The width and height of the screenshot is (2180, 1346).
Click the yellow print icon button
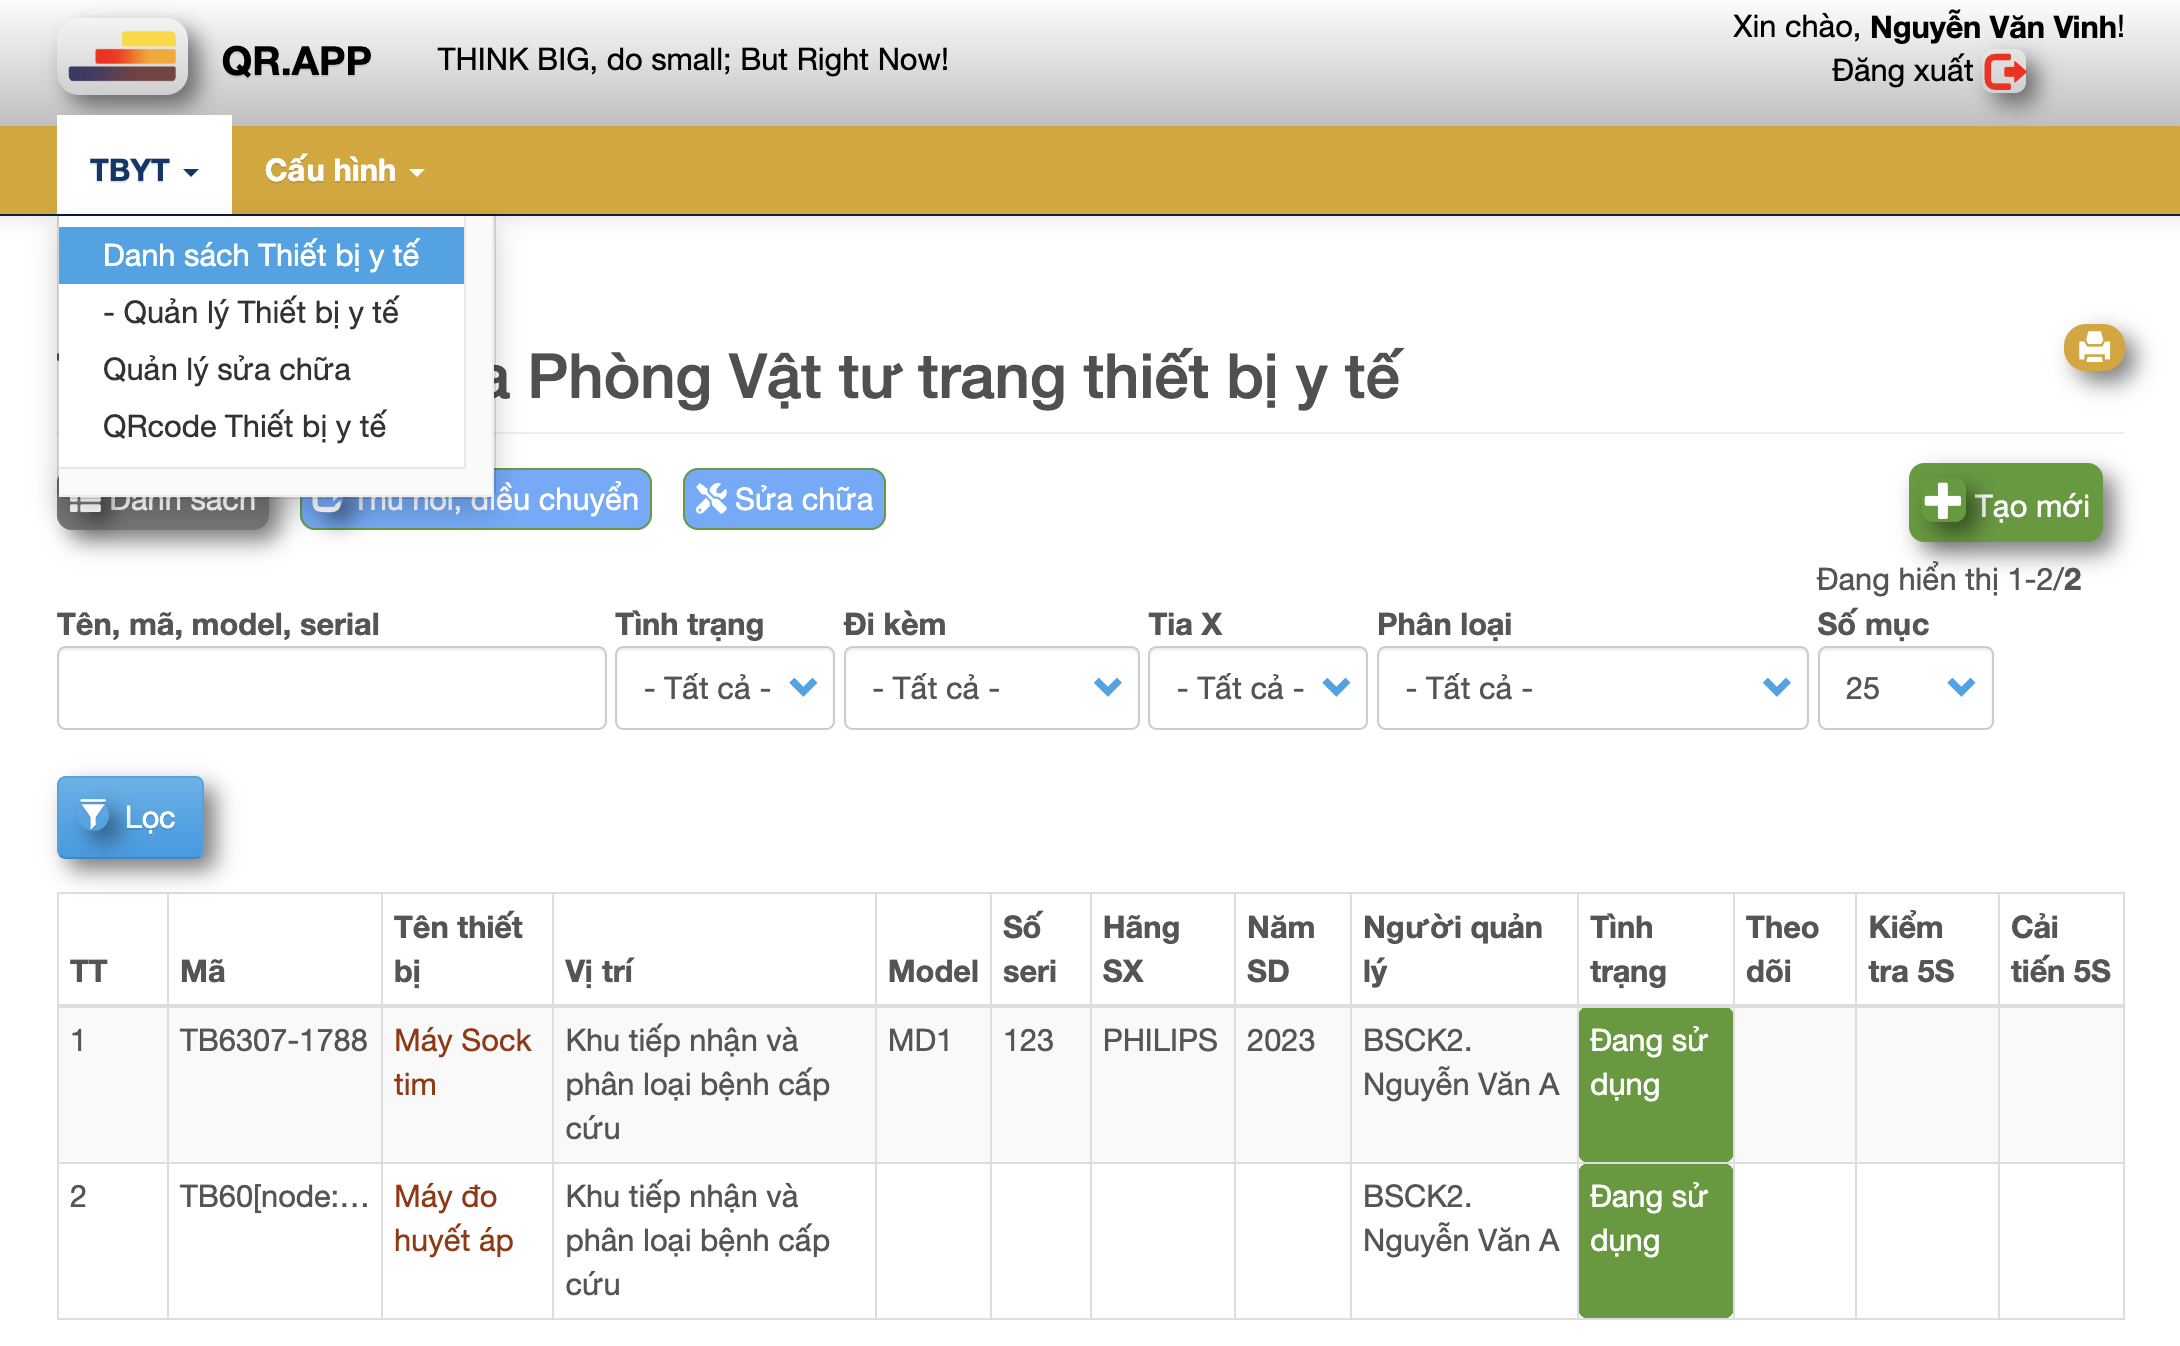pos(2093,348)
